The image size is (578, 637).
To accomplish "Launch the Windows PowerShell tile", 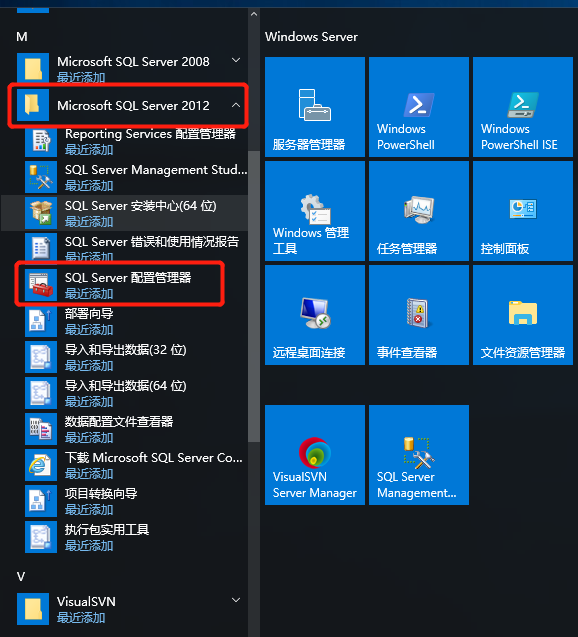I will [x=419, y=107].
